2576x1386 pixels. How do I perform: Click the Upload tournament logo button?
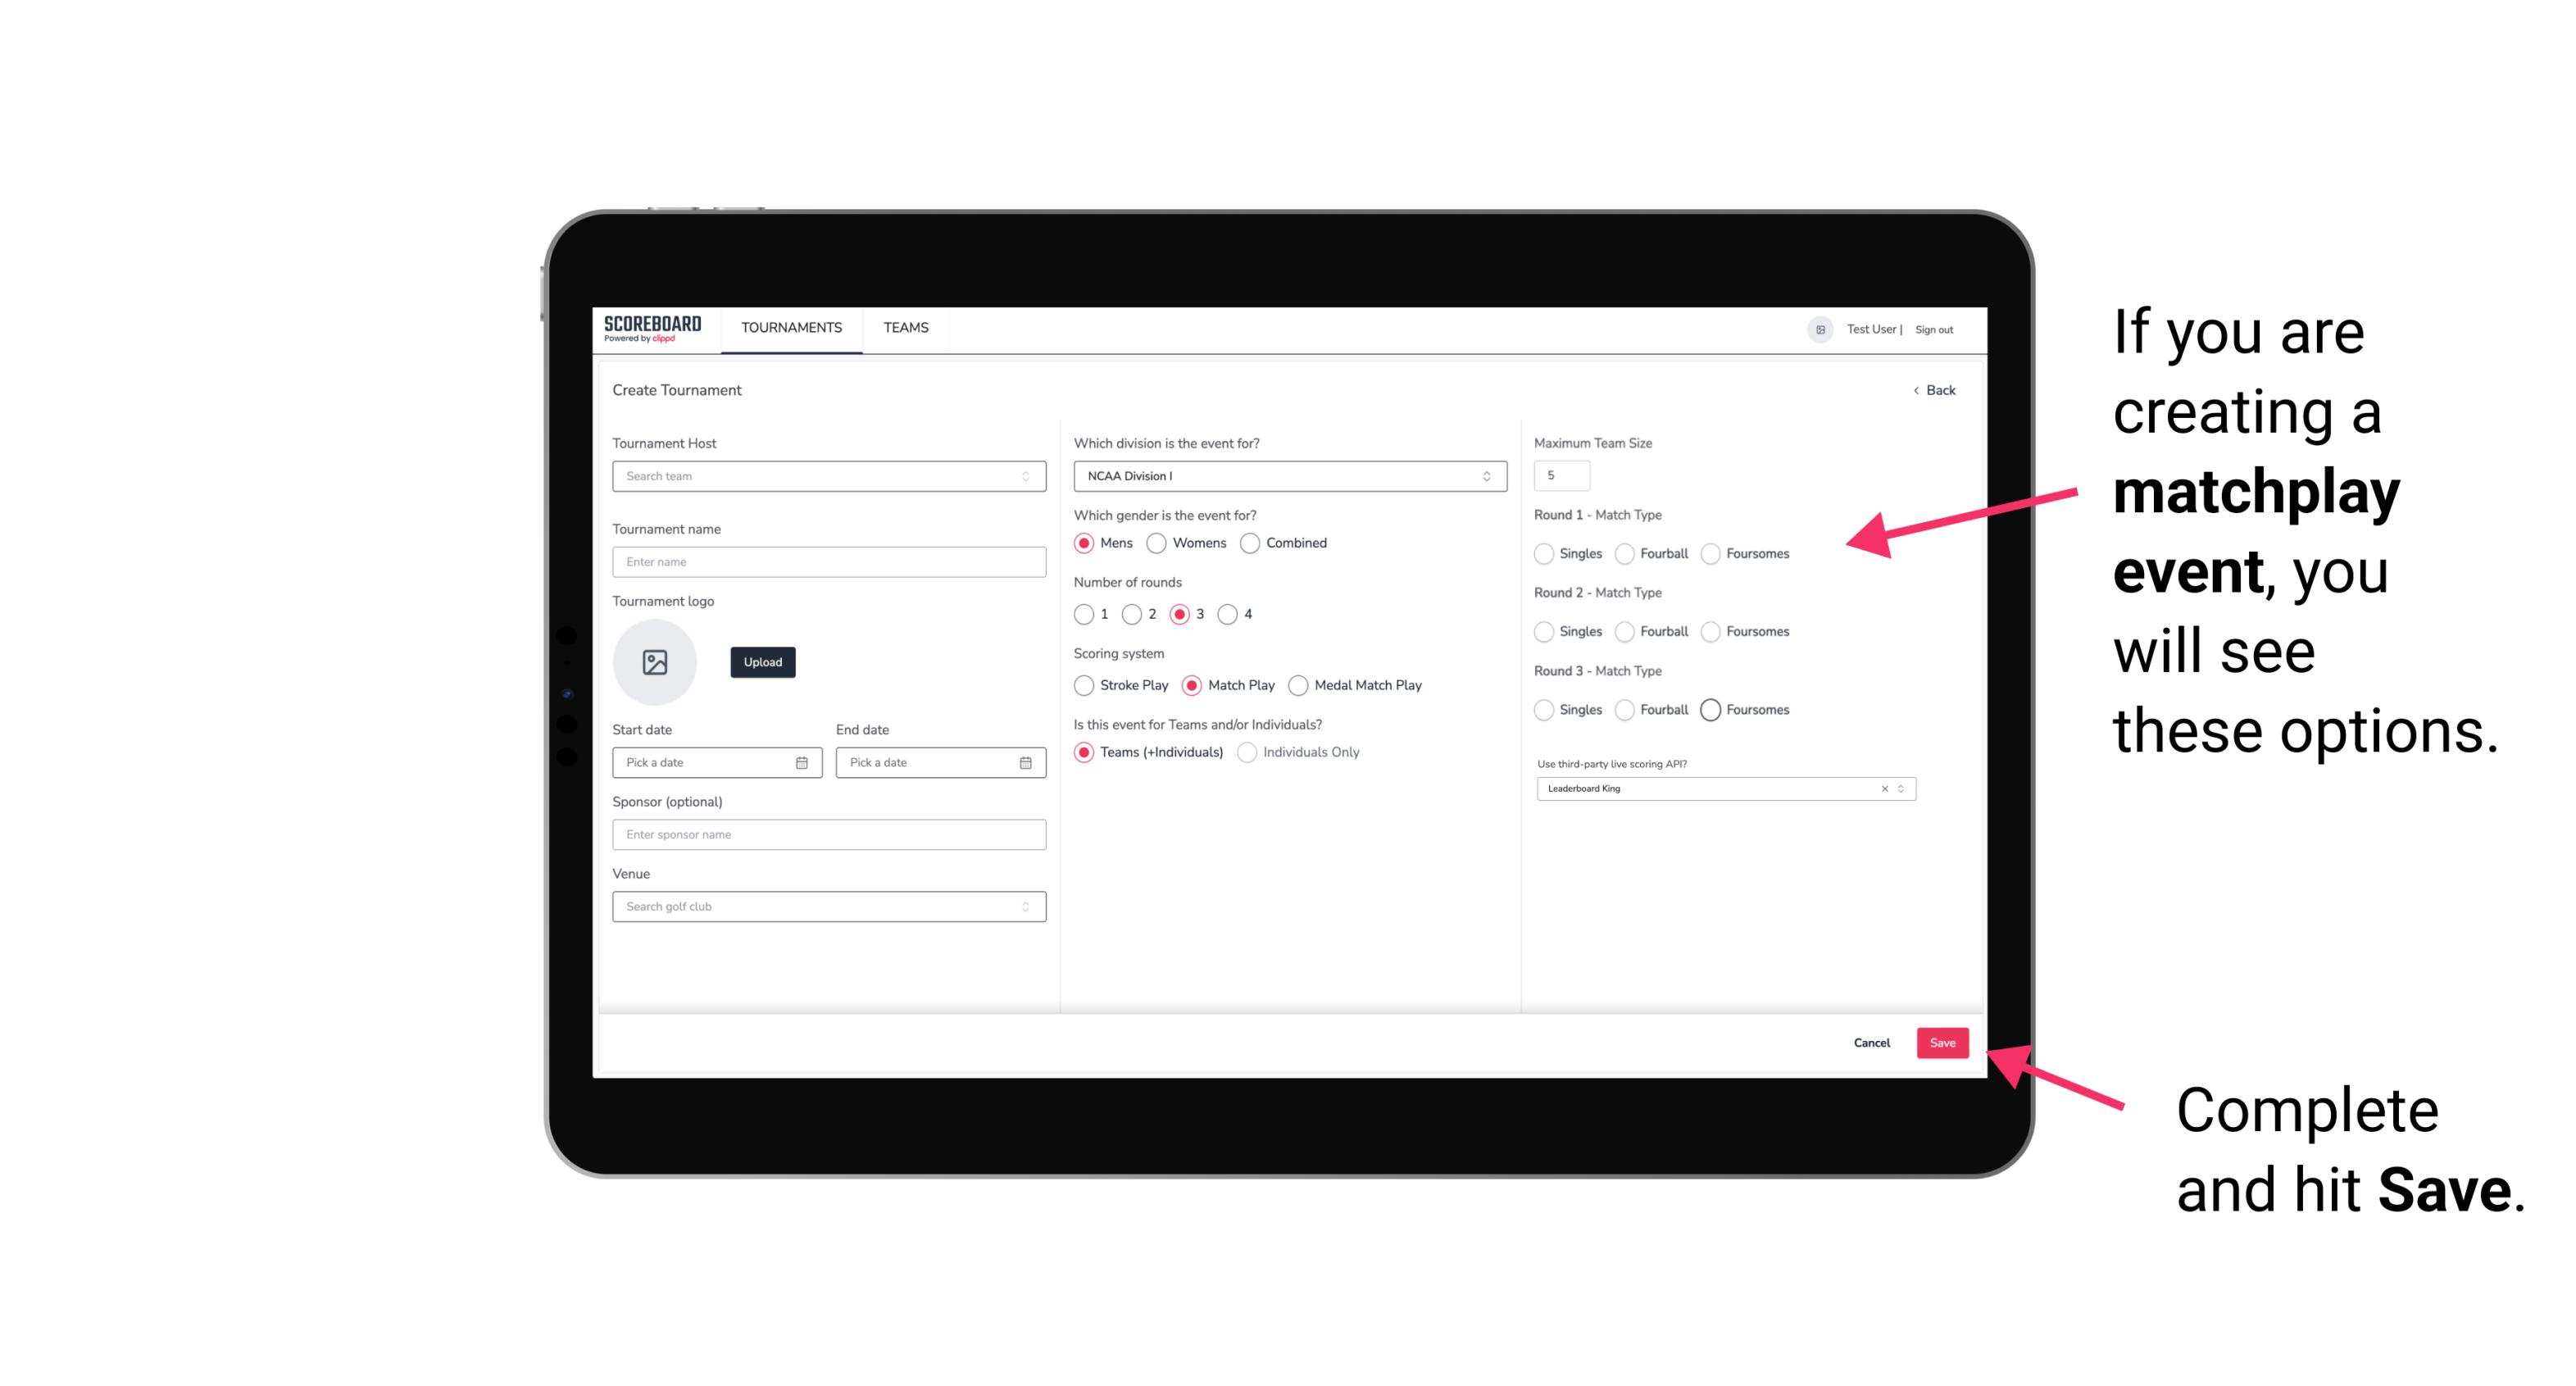(762, 662)
